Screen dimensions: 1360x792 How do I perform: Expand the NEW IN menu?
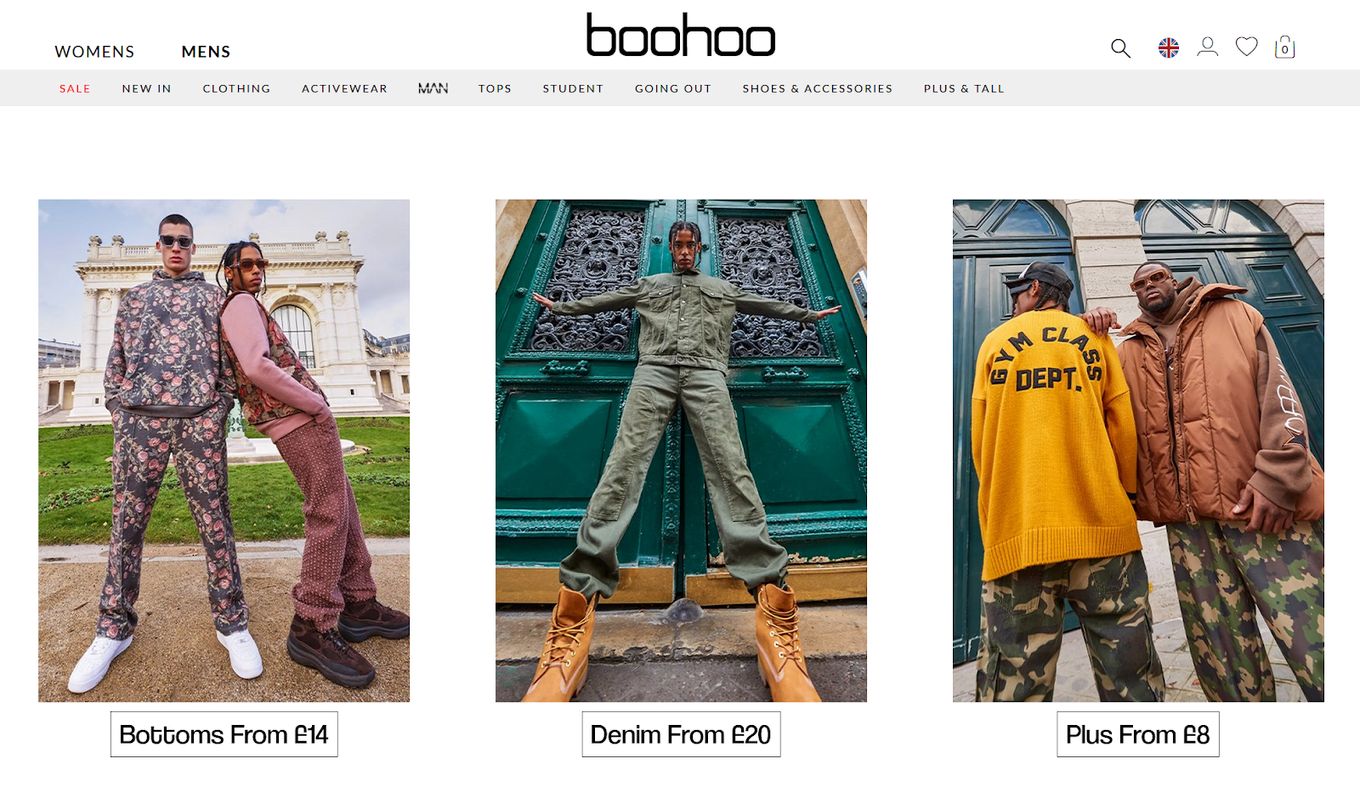pyautogui.click(x=147, y=89)
